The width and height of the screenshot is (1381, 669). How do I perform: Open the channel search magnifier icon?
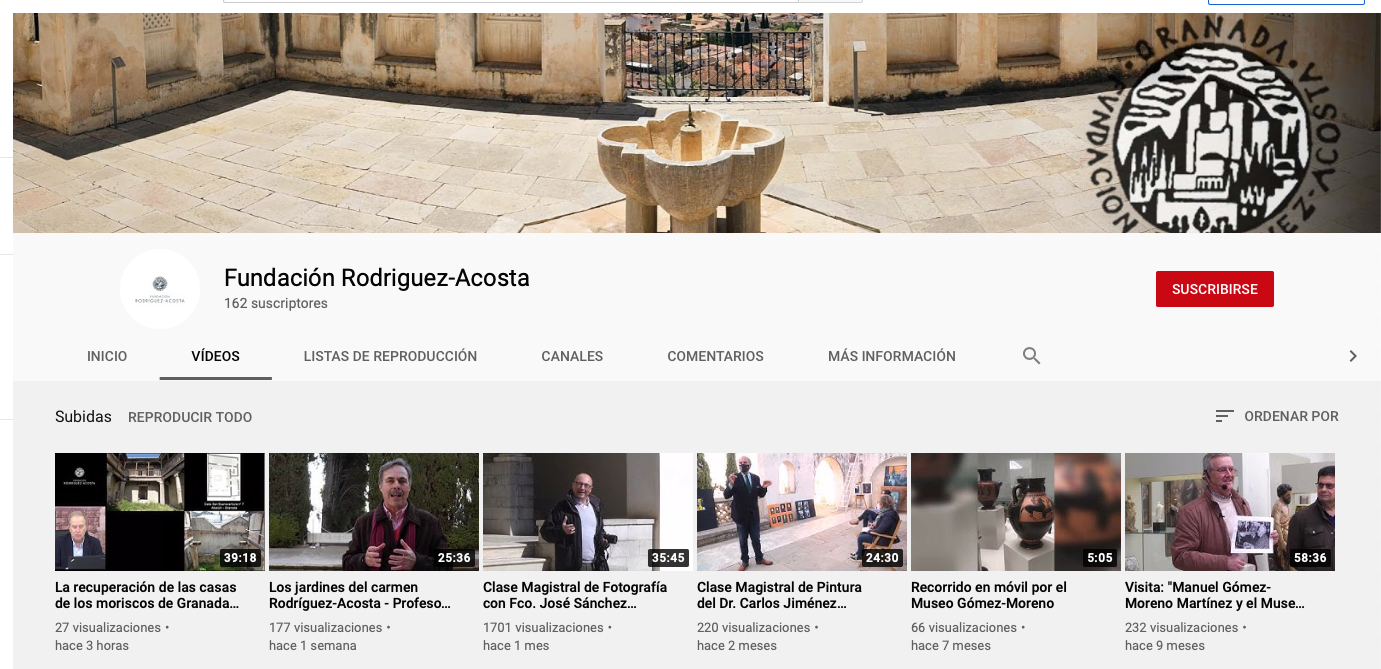click(1031, 356)
